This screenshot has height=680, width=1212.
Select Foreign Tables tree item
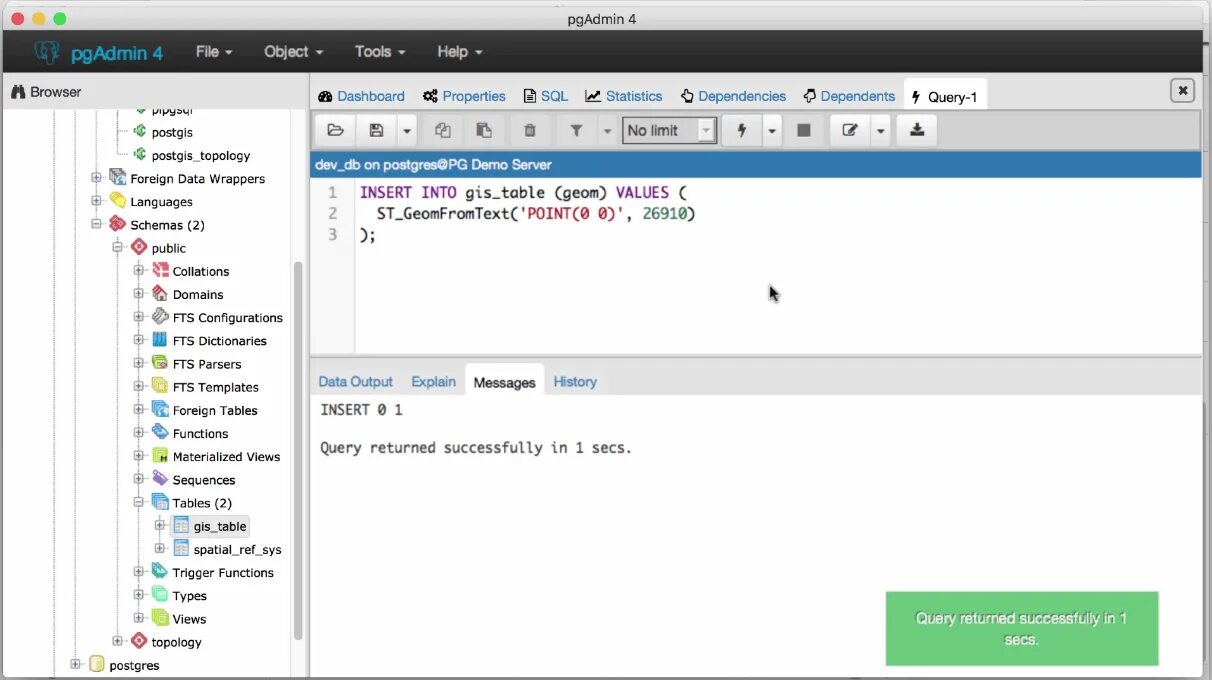point(214,410)
